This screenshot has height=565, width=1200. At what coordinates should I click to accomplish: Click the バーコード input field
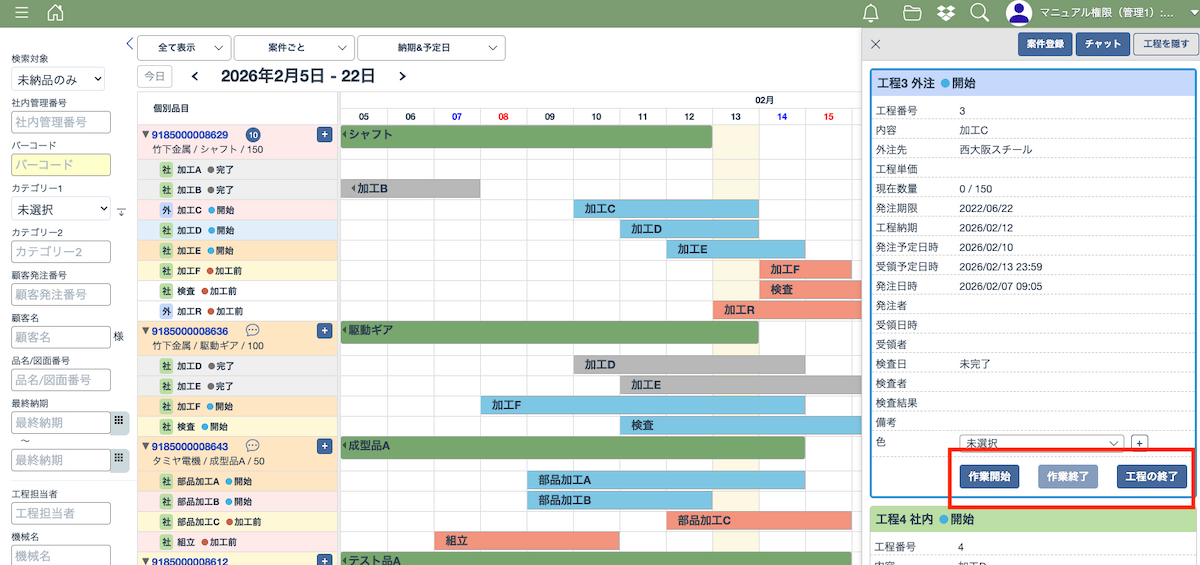(61, 165)
